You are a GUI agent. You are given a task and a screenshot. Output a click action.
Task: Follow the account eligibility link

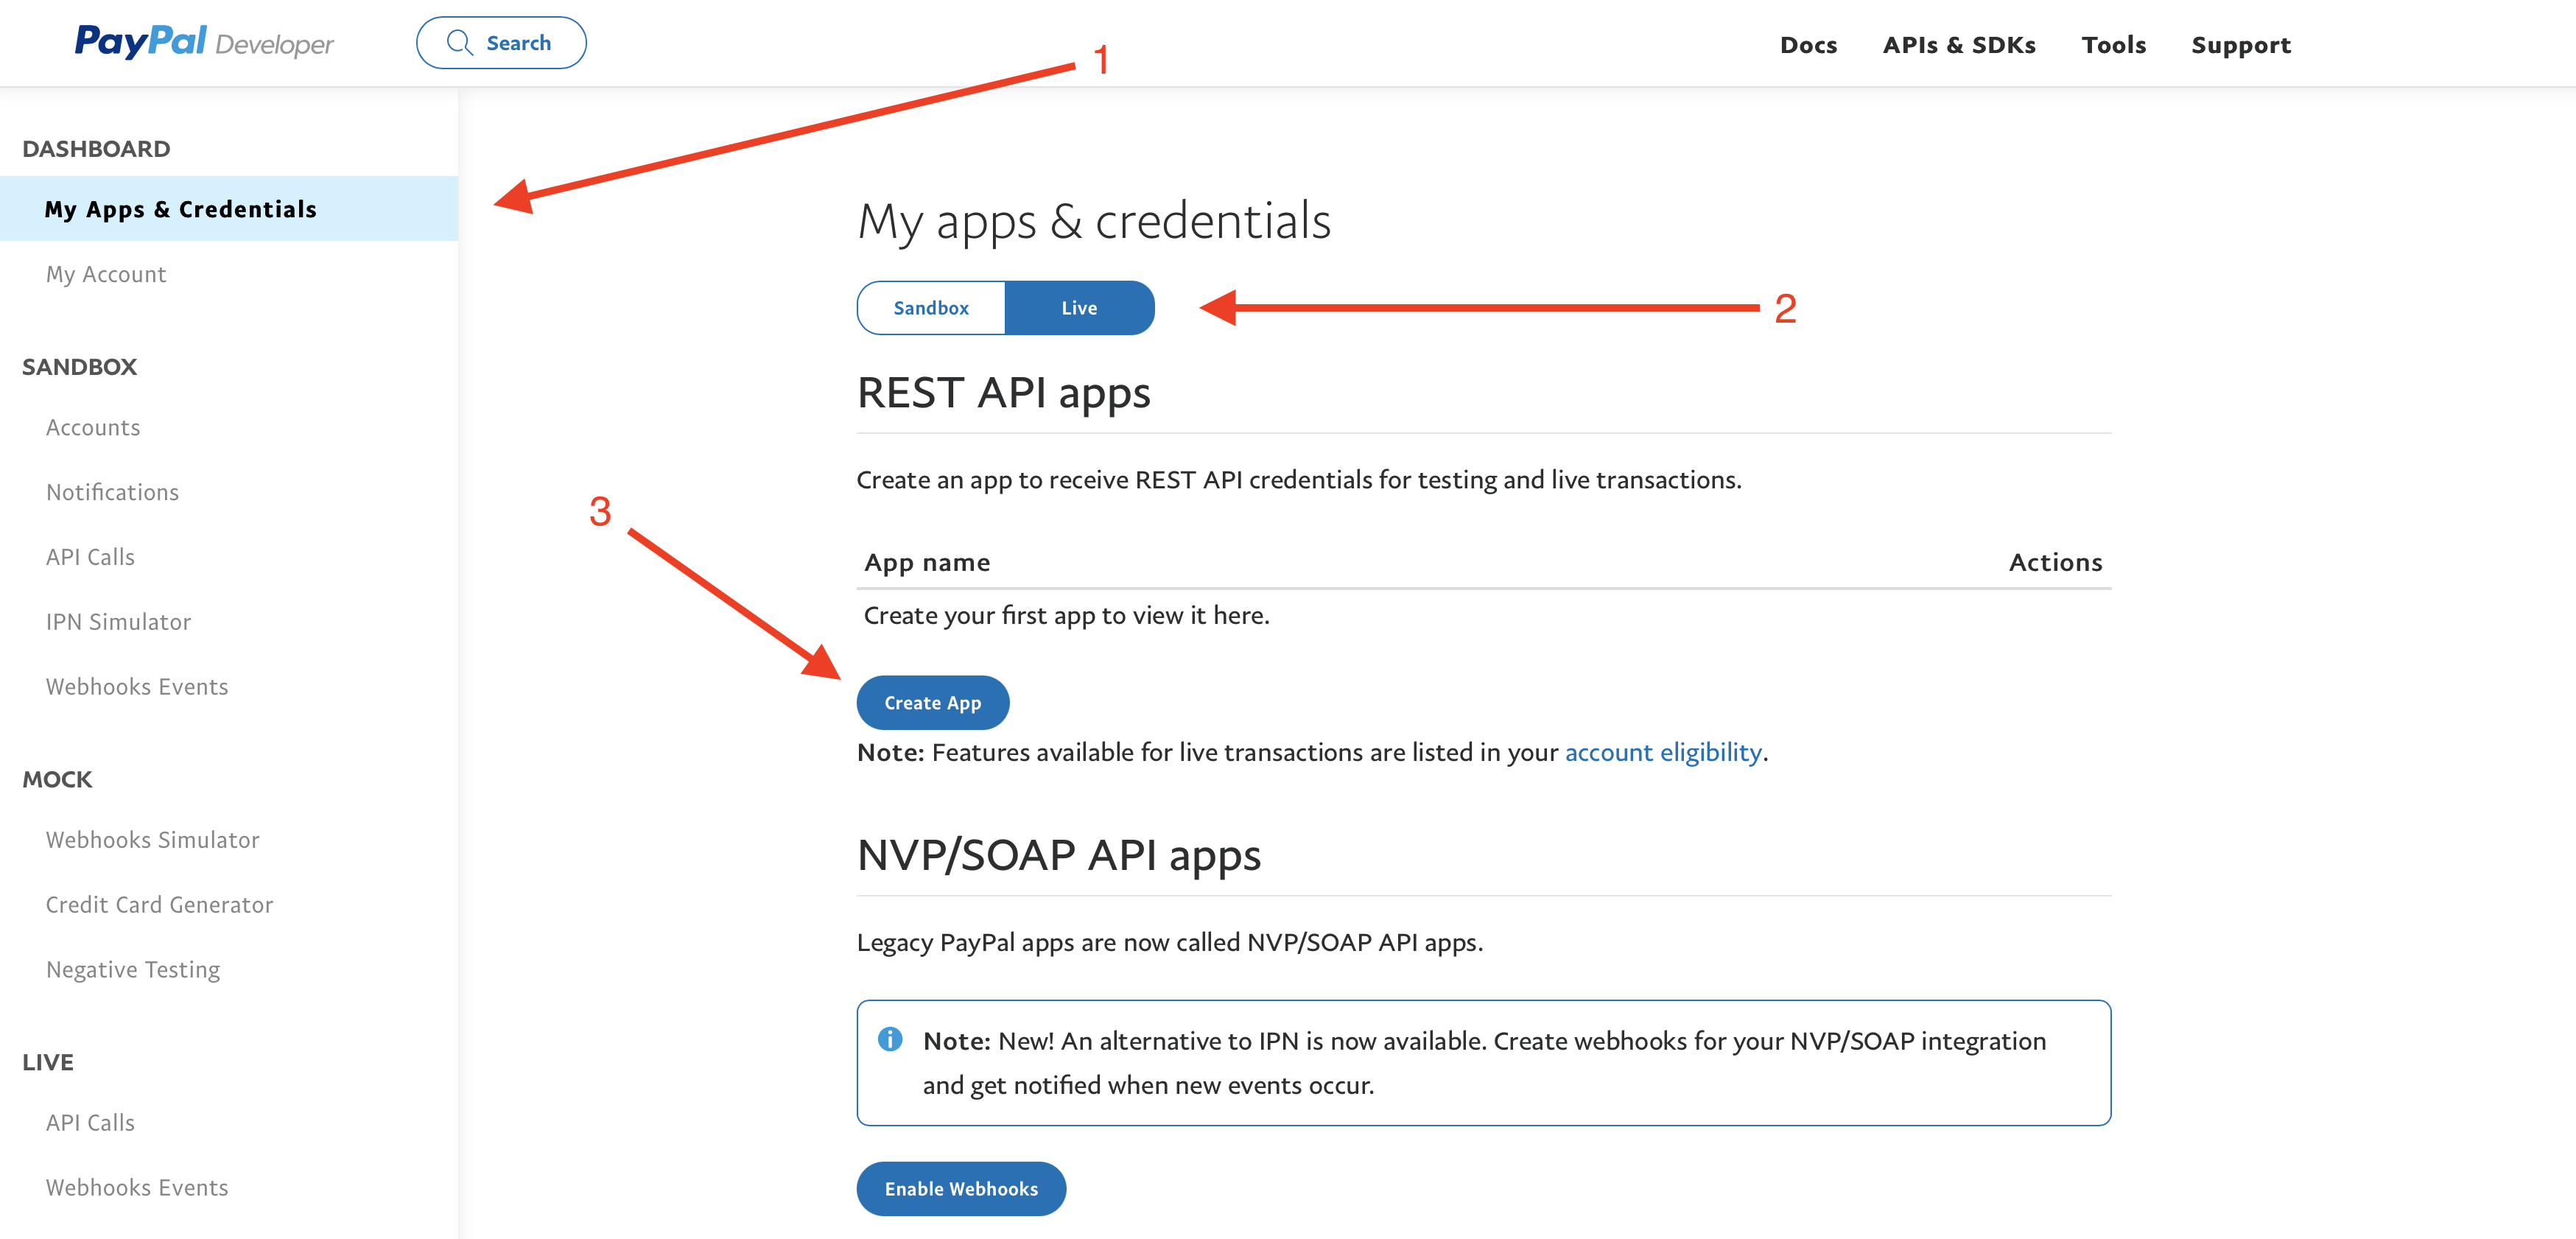pos(1662,752)
